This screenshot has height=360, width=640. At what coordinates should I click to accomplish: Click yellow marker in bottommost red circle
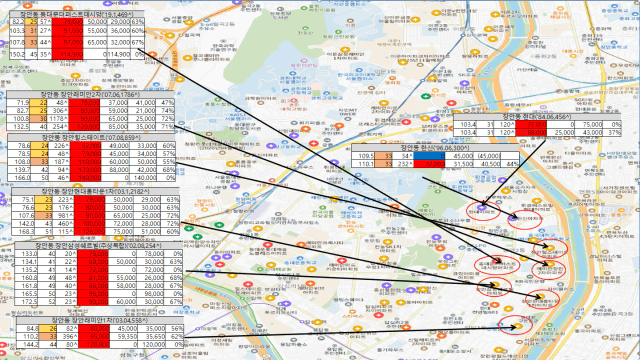click(x=518, y=326)
